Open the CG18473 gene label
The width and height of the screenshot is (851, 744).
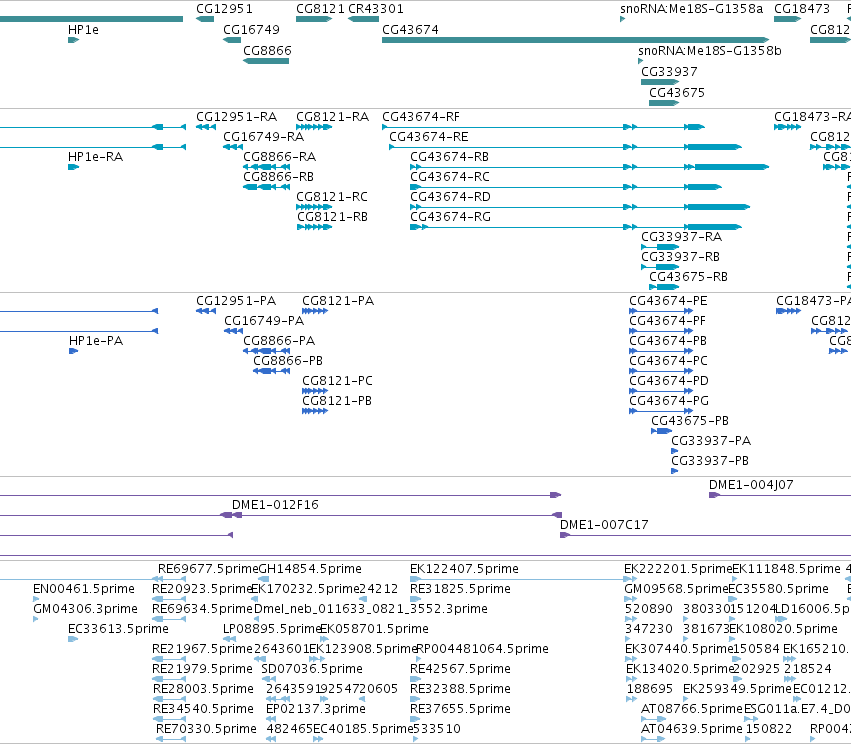pyautogui.click(x=802, y=9)
